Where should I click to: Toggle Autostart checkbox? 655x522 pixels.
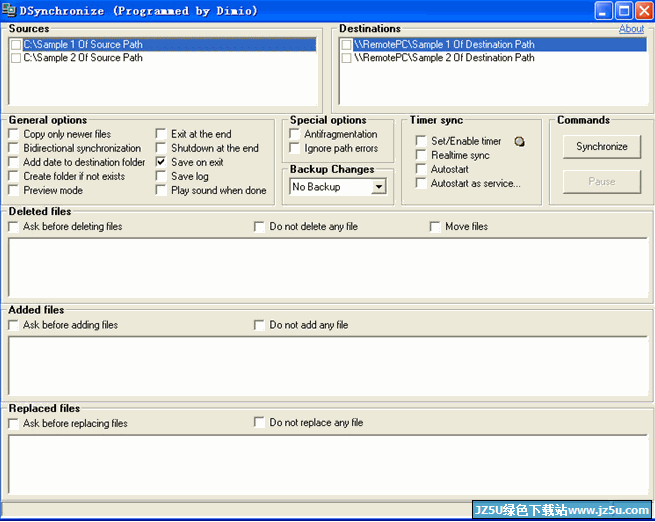tap(421, 169)
